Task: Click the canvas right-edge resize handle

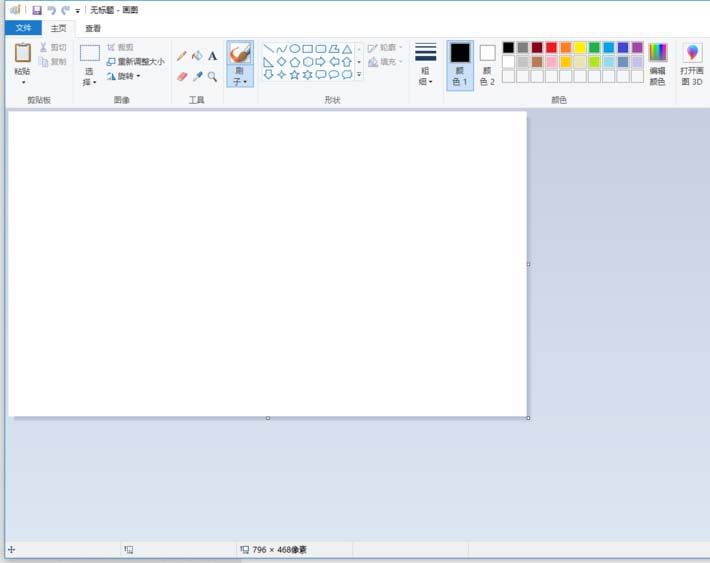Action: click(528, 264)
